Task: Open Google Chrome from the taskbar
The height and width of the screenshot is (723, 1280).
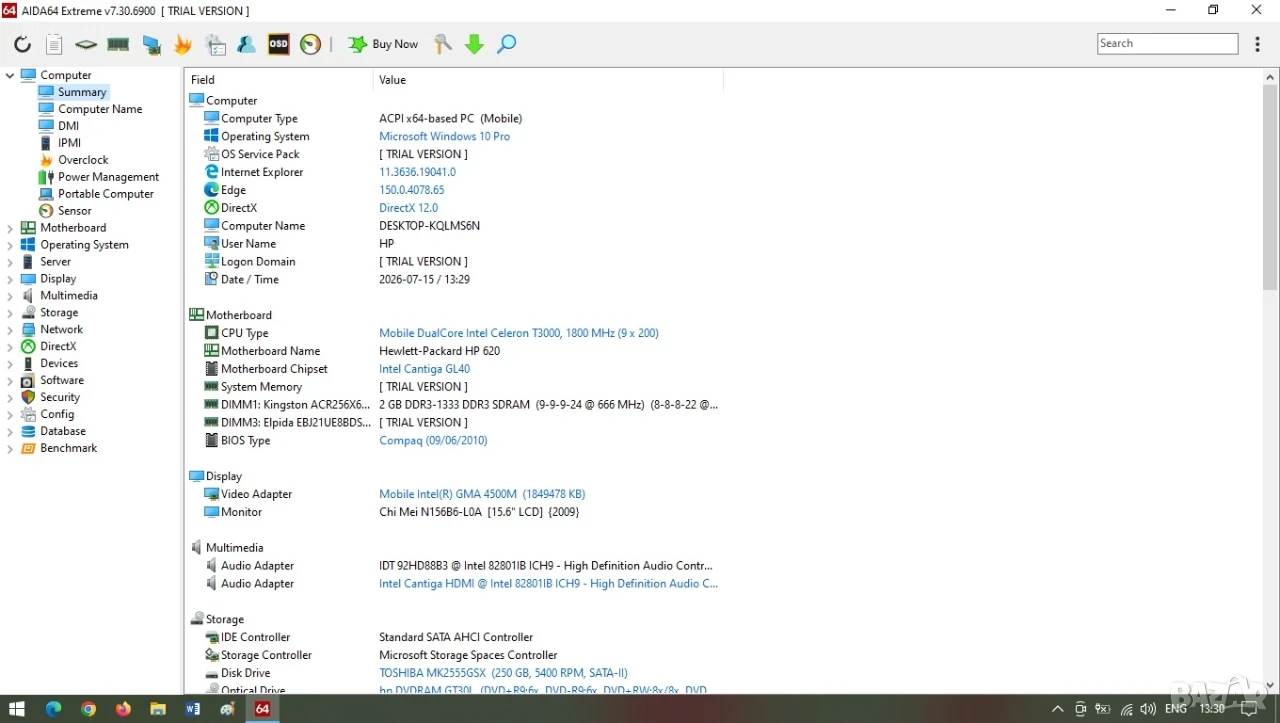Action: [88, 709]
